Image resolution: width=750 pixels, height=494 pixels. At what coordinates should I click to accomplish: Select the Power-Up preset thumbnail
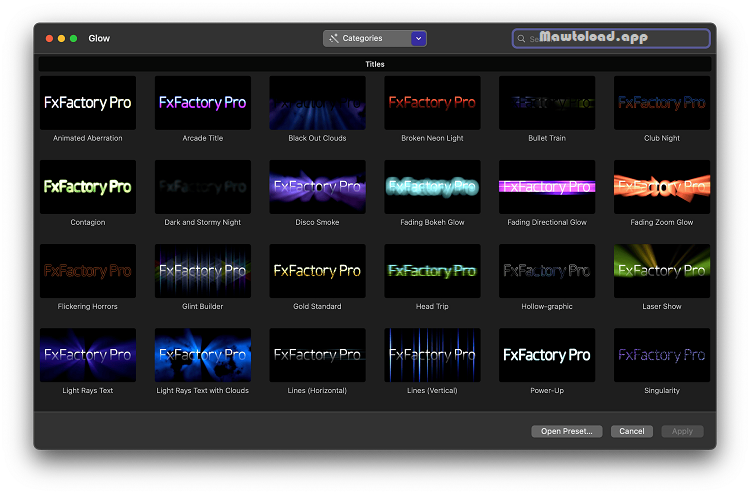coord(547,355)
